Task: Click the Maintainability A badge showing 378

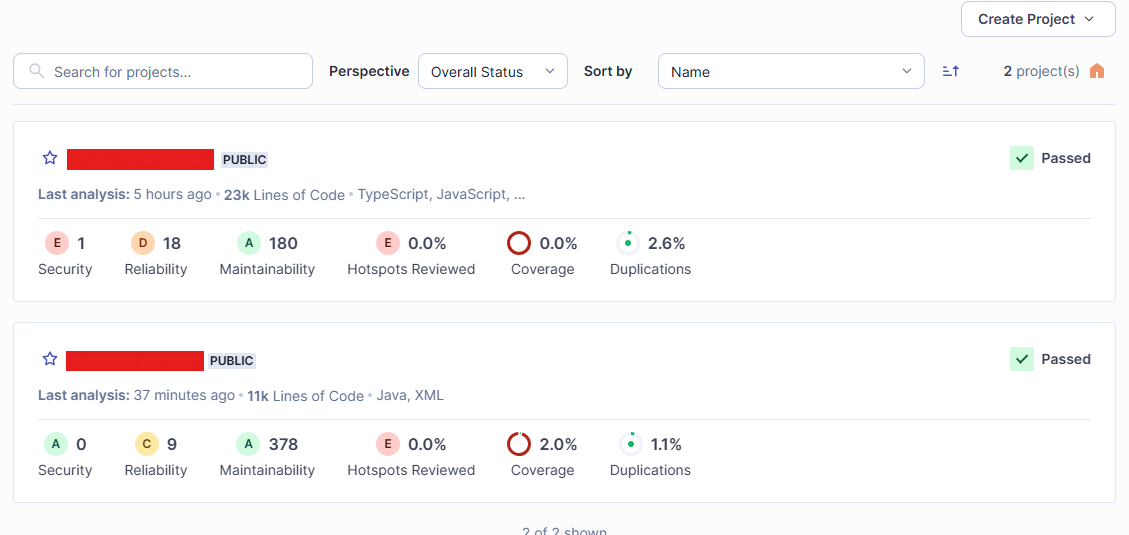Action: coord(248,444)
